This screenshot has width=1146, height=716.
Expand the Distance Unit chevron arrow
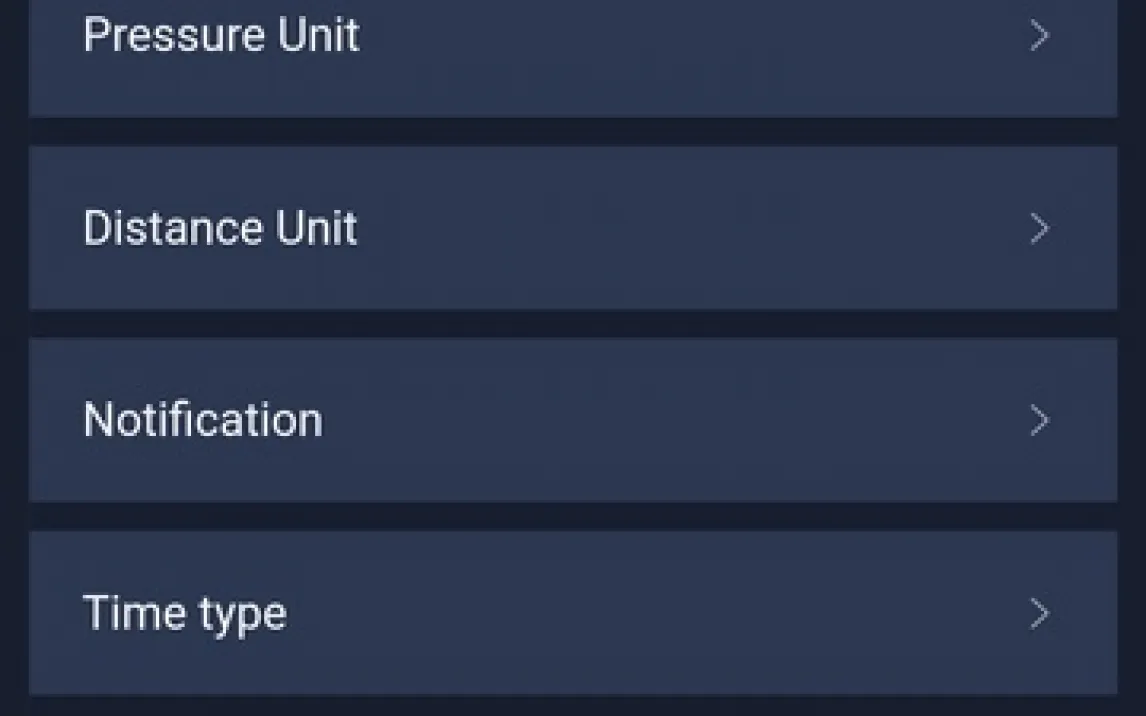tap(1040, 229)
